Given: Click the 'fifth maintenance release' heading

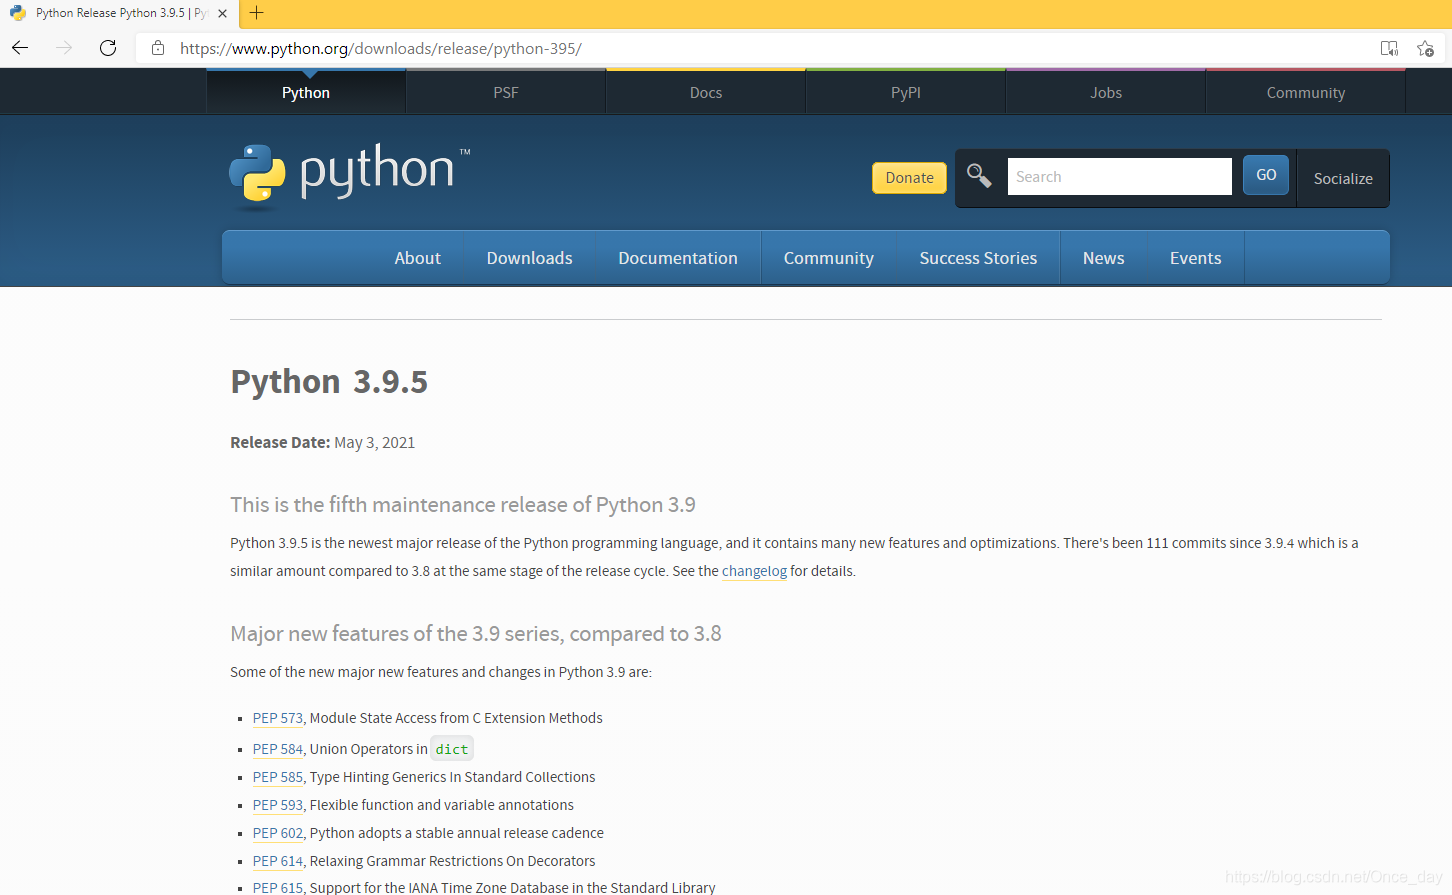Looking at the screenshot, I should pyautogui.click(x=463, y=505).
